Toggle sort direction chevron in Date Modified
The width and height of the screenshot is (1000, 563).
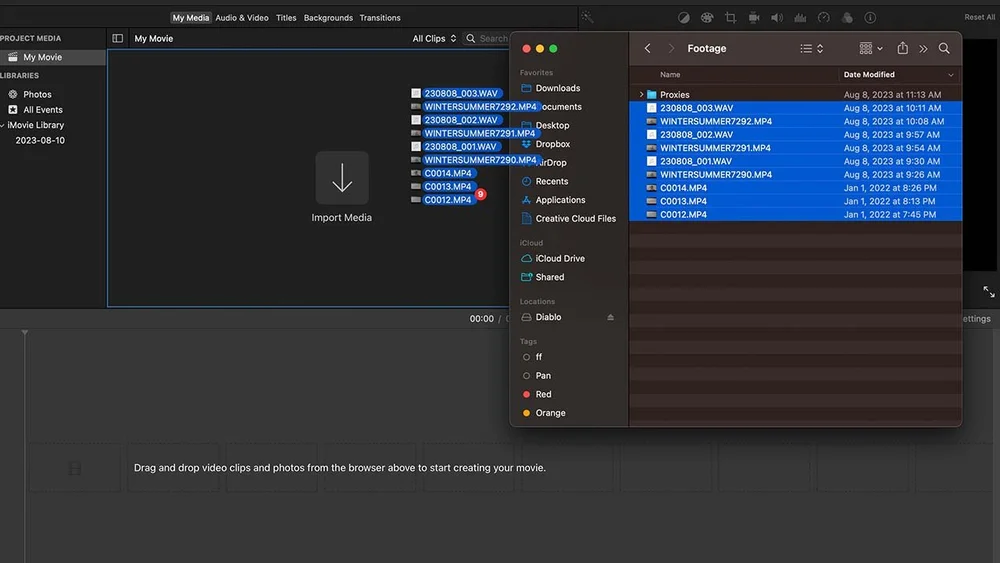950,75
